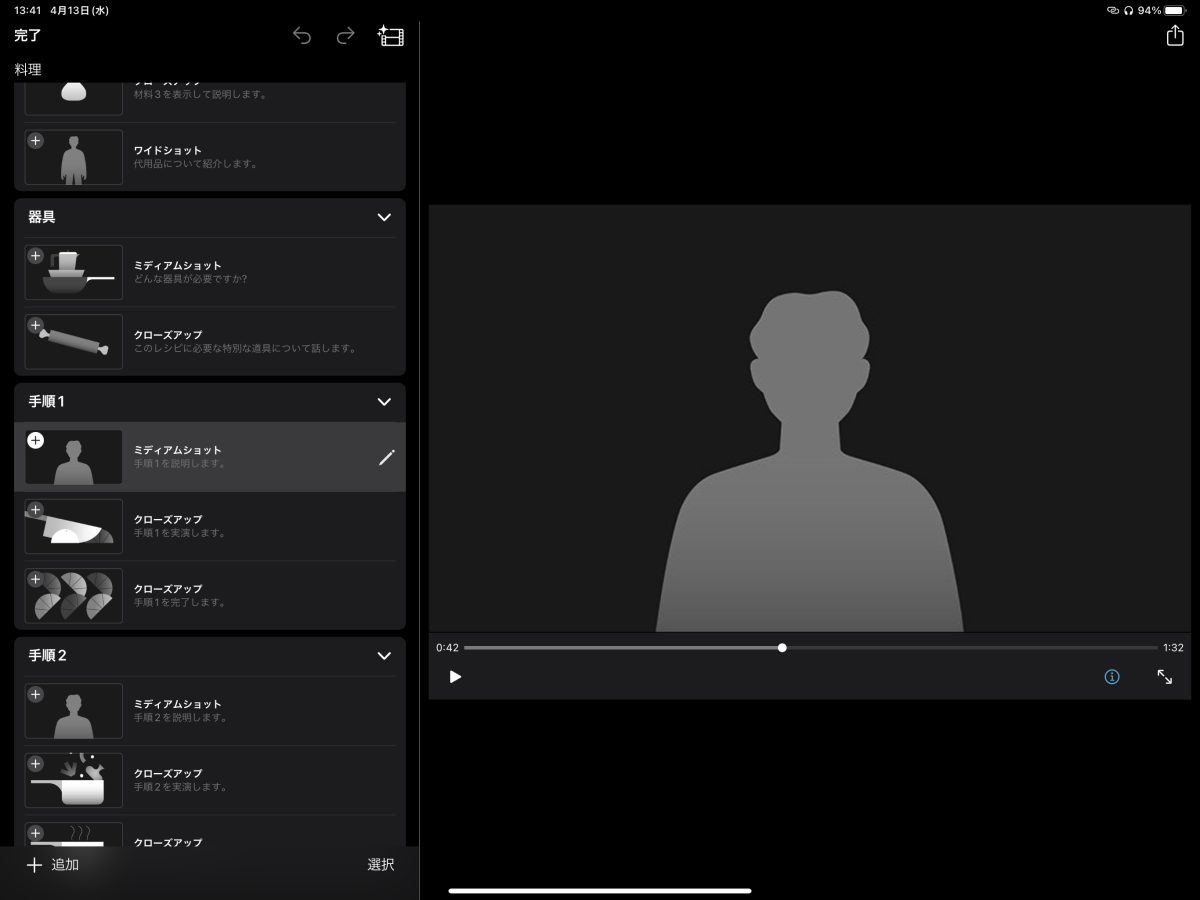The image size is (1200, 900).
Task: Click the large video preview area
Action: point(810,419)
